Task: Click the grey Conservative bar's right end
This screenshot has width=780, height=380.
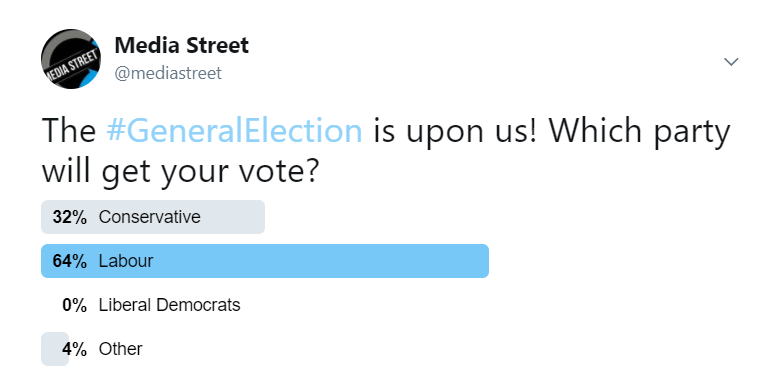Action: pyautogui.click(x=256, y=217)
